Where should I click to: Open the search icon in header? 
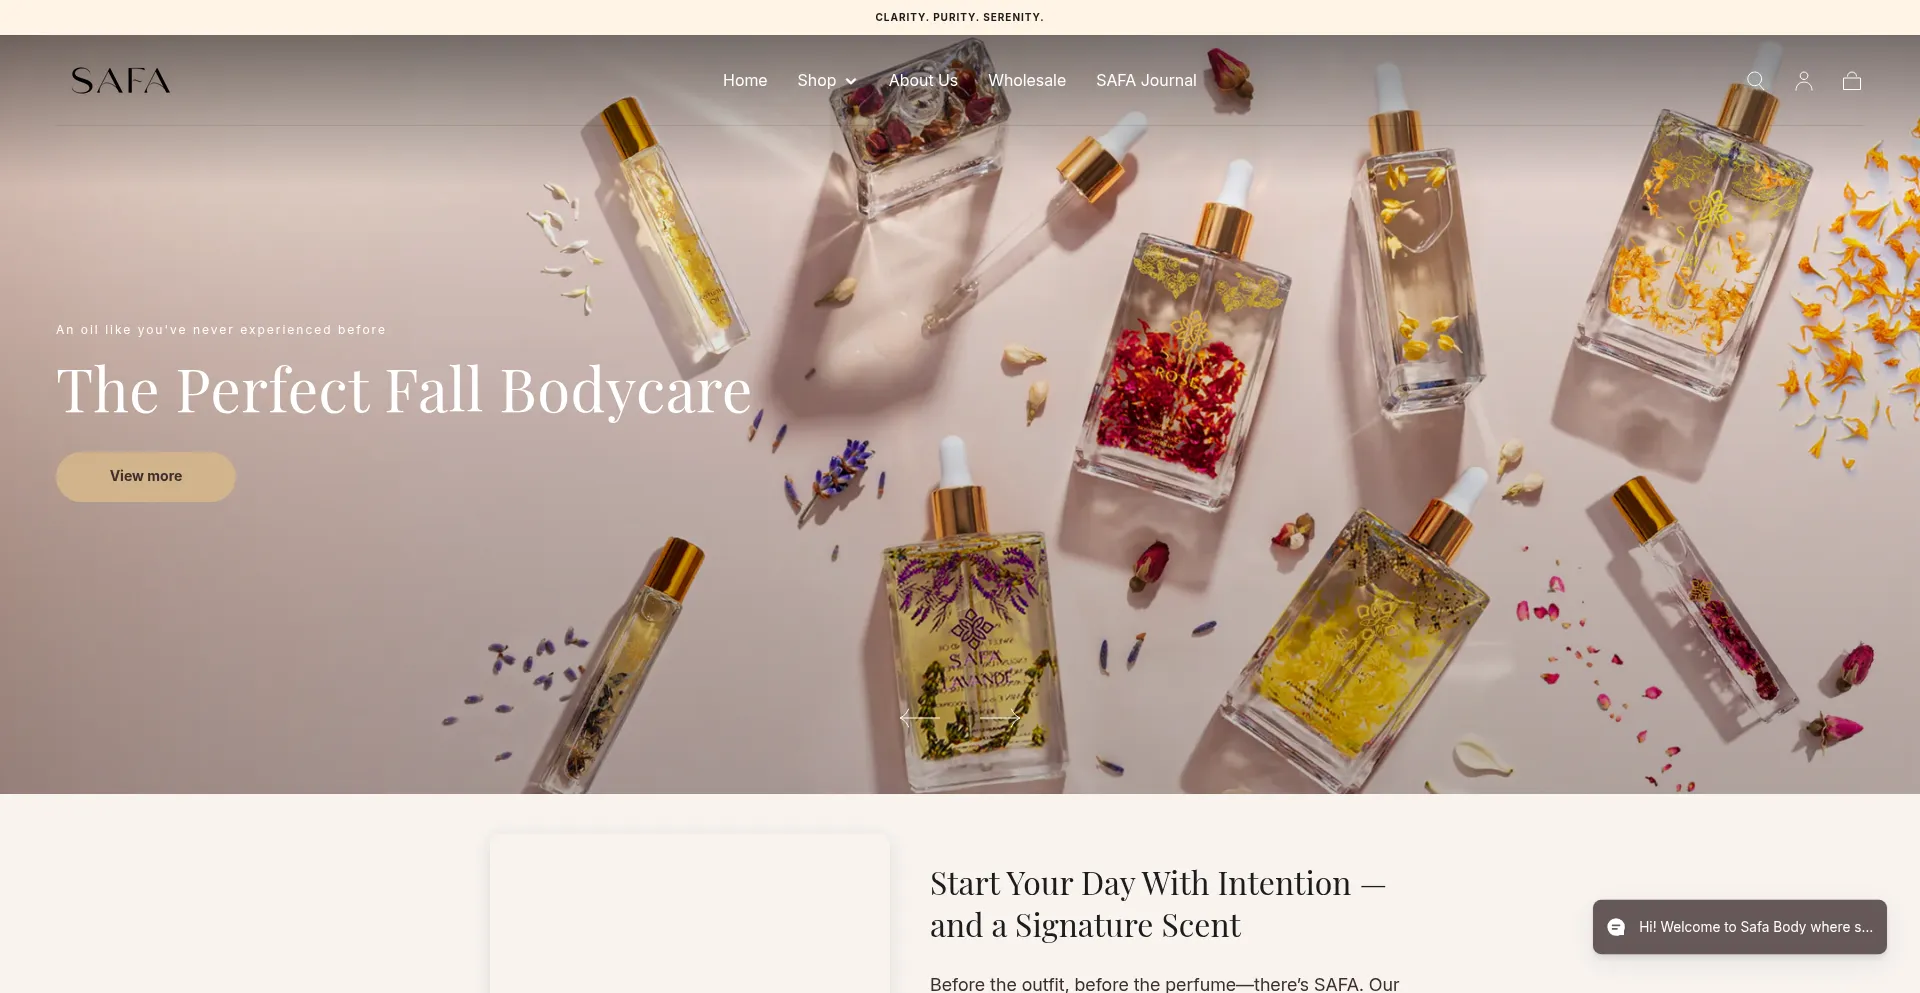tap(1755, 81)
